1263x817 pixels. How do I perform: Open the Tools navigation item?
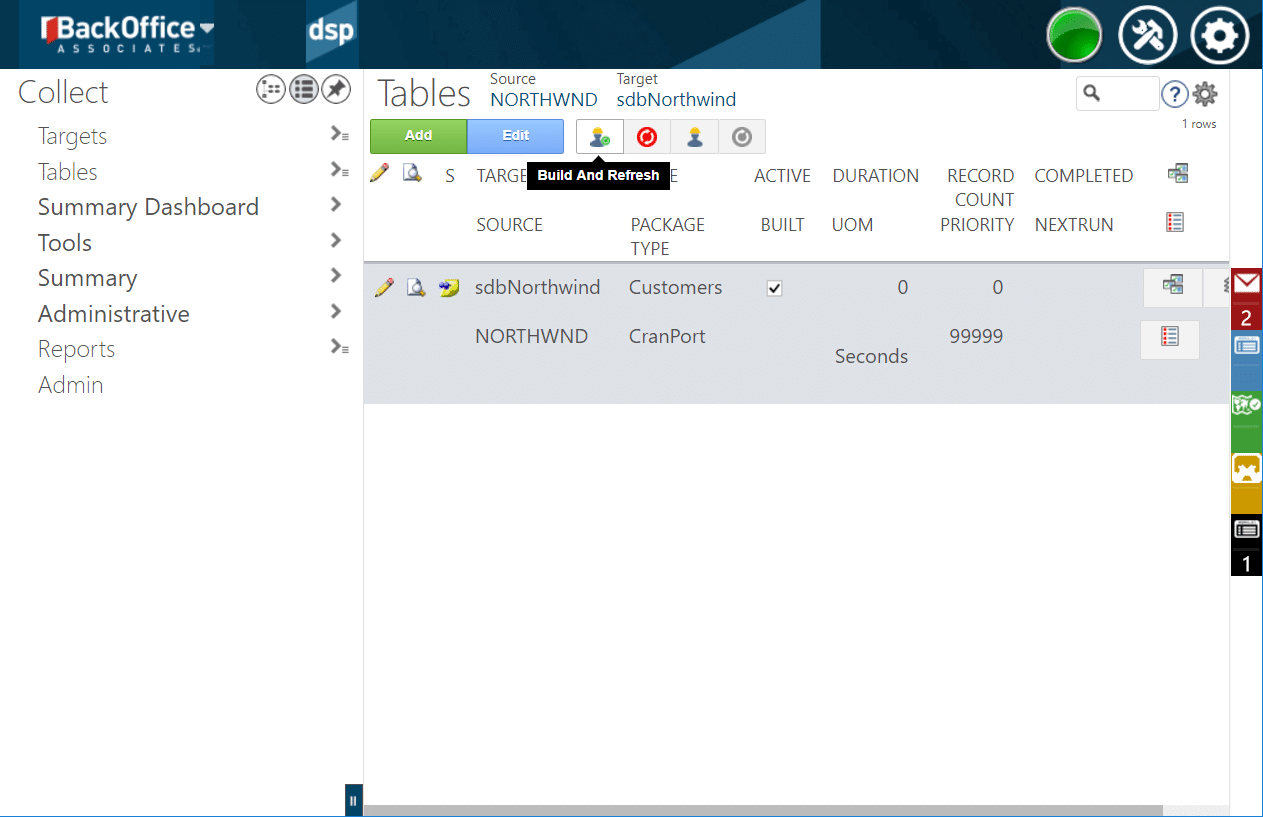coord(65,243)
